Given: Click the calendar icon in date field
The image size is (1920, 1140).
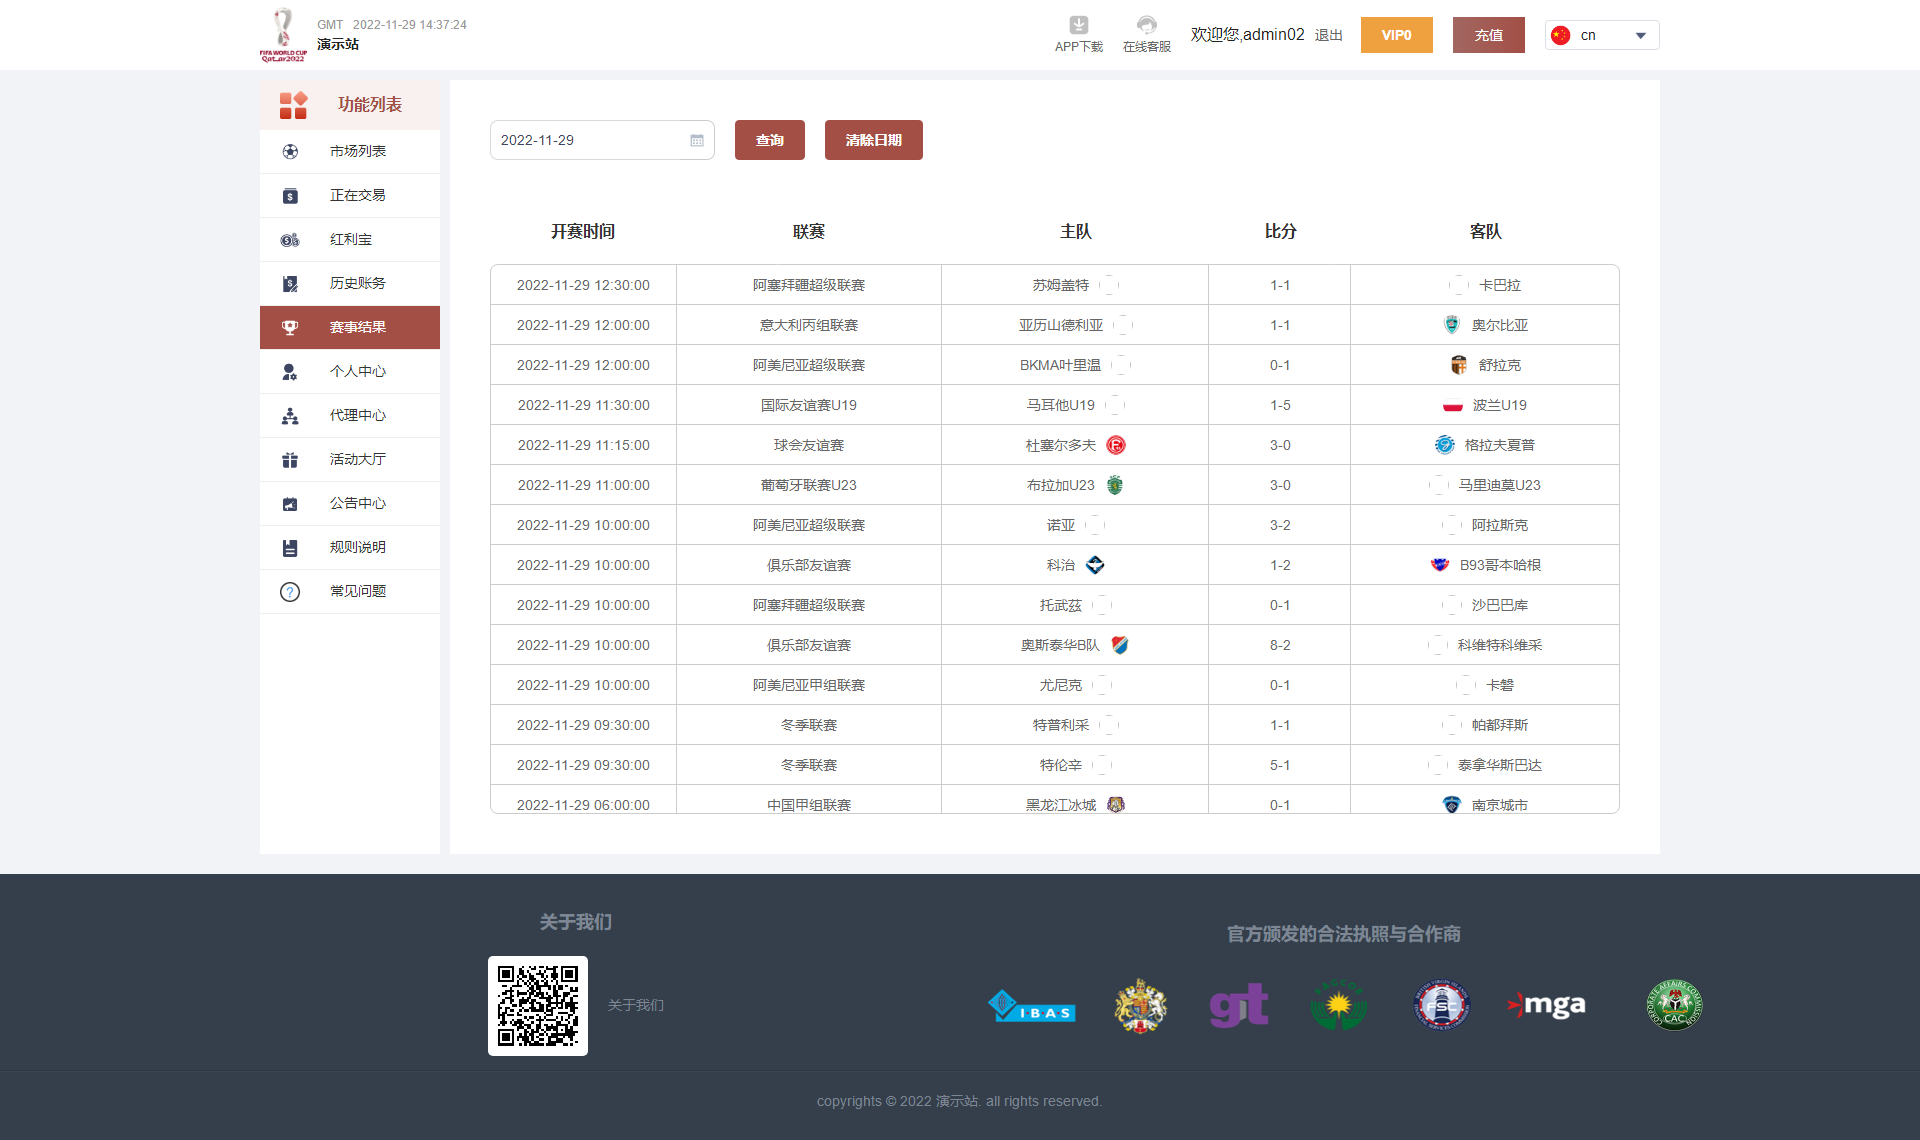Looking at the screenshot, I should 697,140.
